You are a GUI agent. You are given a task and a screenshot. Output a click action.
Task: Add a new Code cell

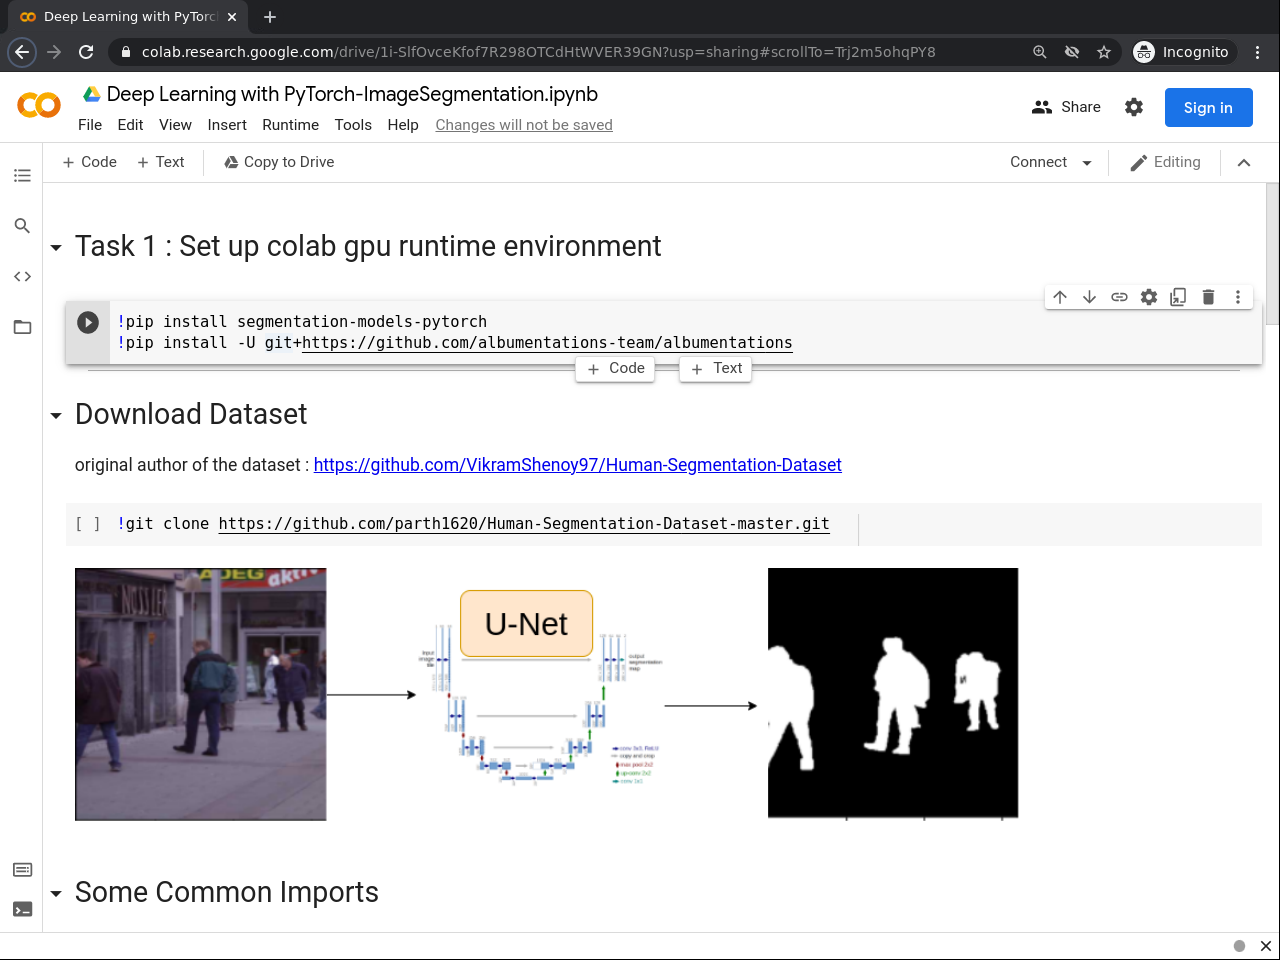point(89,162)
